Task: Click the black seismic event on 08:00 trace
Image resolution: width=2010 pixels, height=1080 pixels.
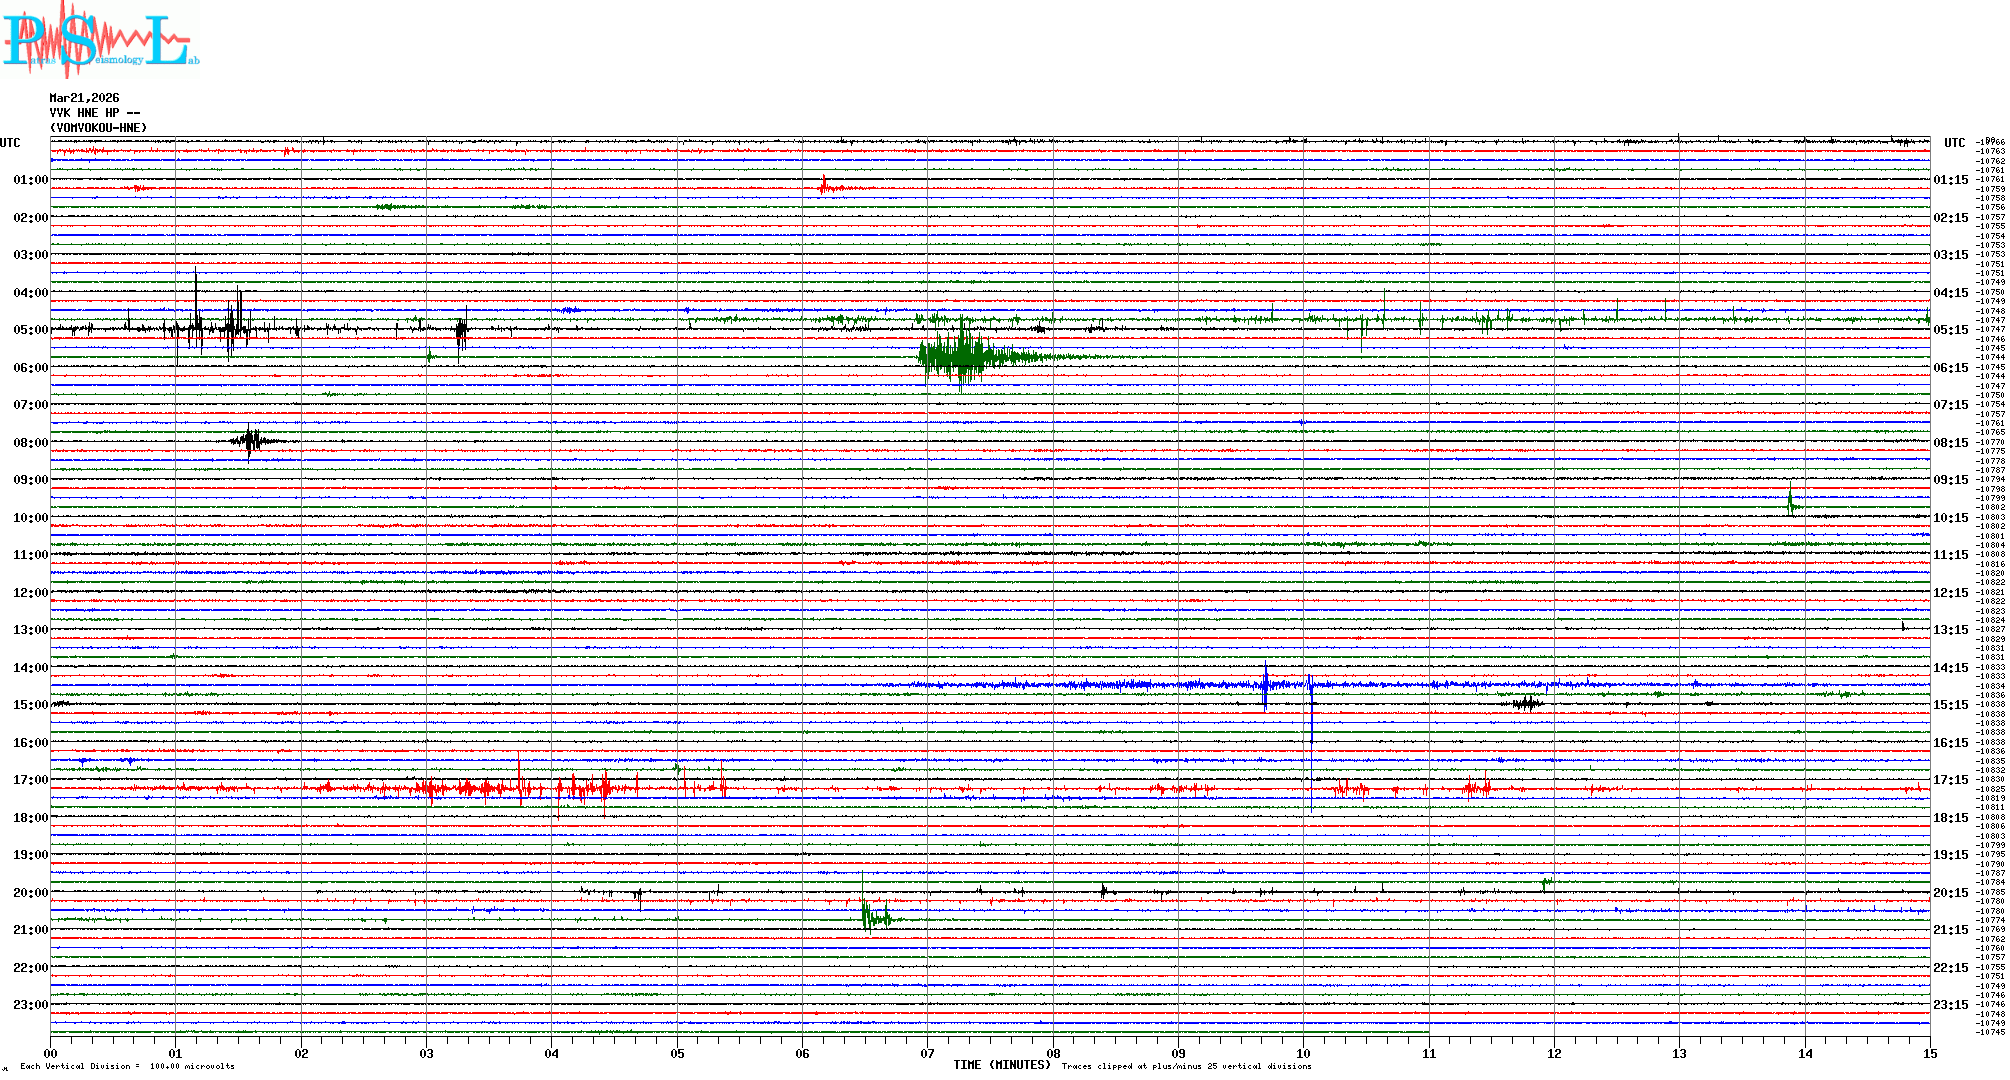Action: [251, 441]
